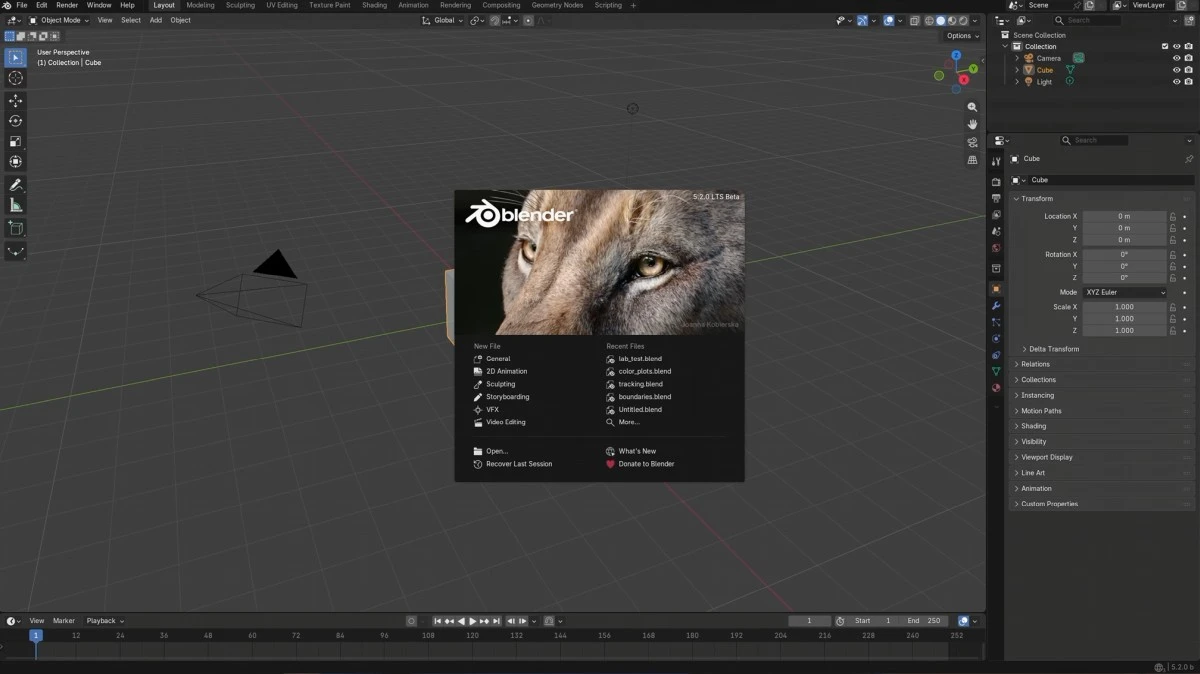Viewport: 1200px width, 674px height.
Task: Lock the Scale Z value
Action: coord(1174,330)
